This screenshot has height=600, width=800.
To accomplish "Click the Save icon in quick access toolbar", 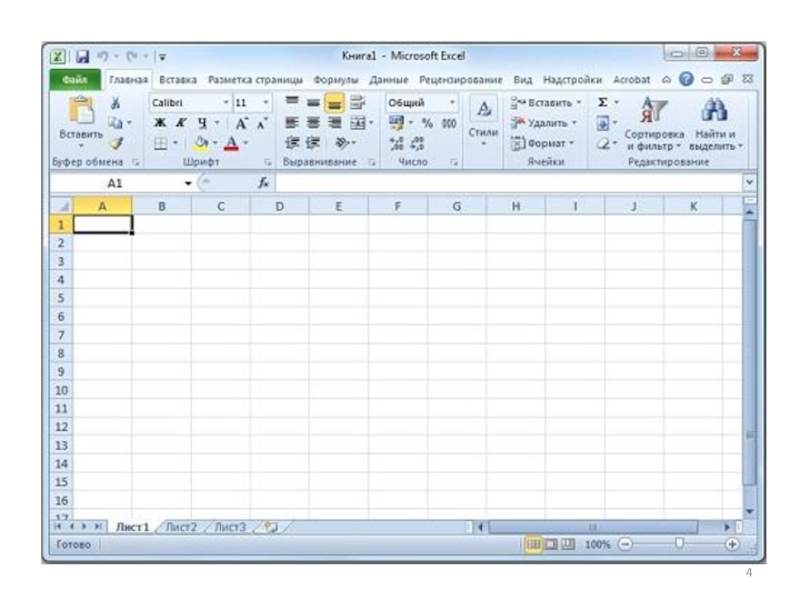I will (83, 56).
